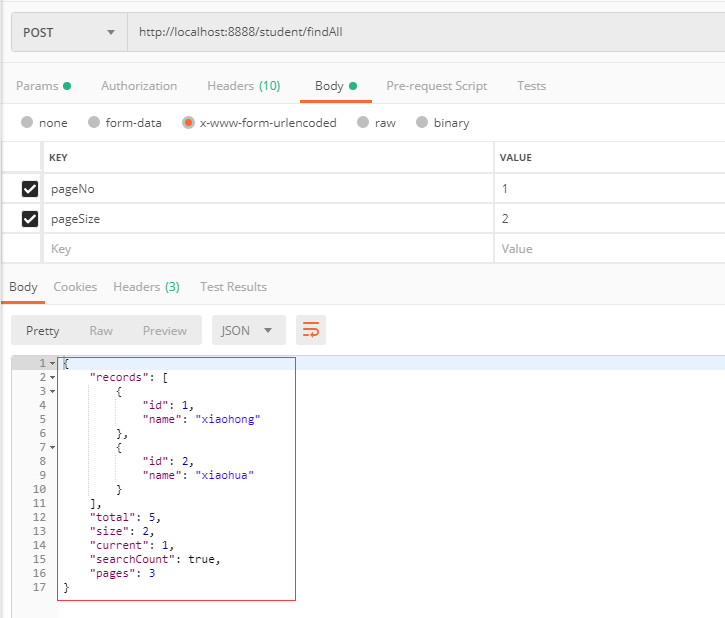Collapse the object fold on line 7
Image resolution: width=725 pixels, height=618 pixels.
coord(53,447)
